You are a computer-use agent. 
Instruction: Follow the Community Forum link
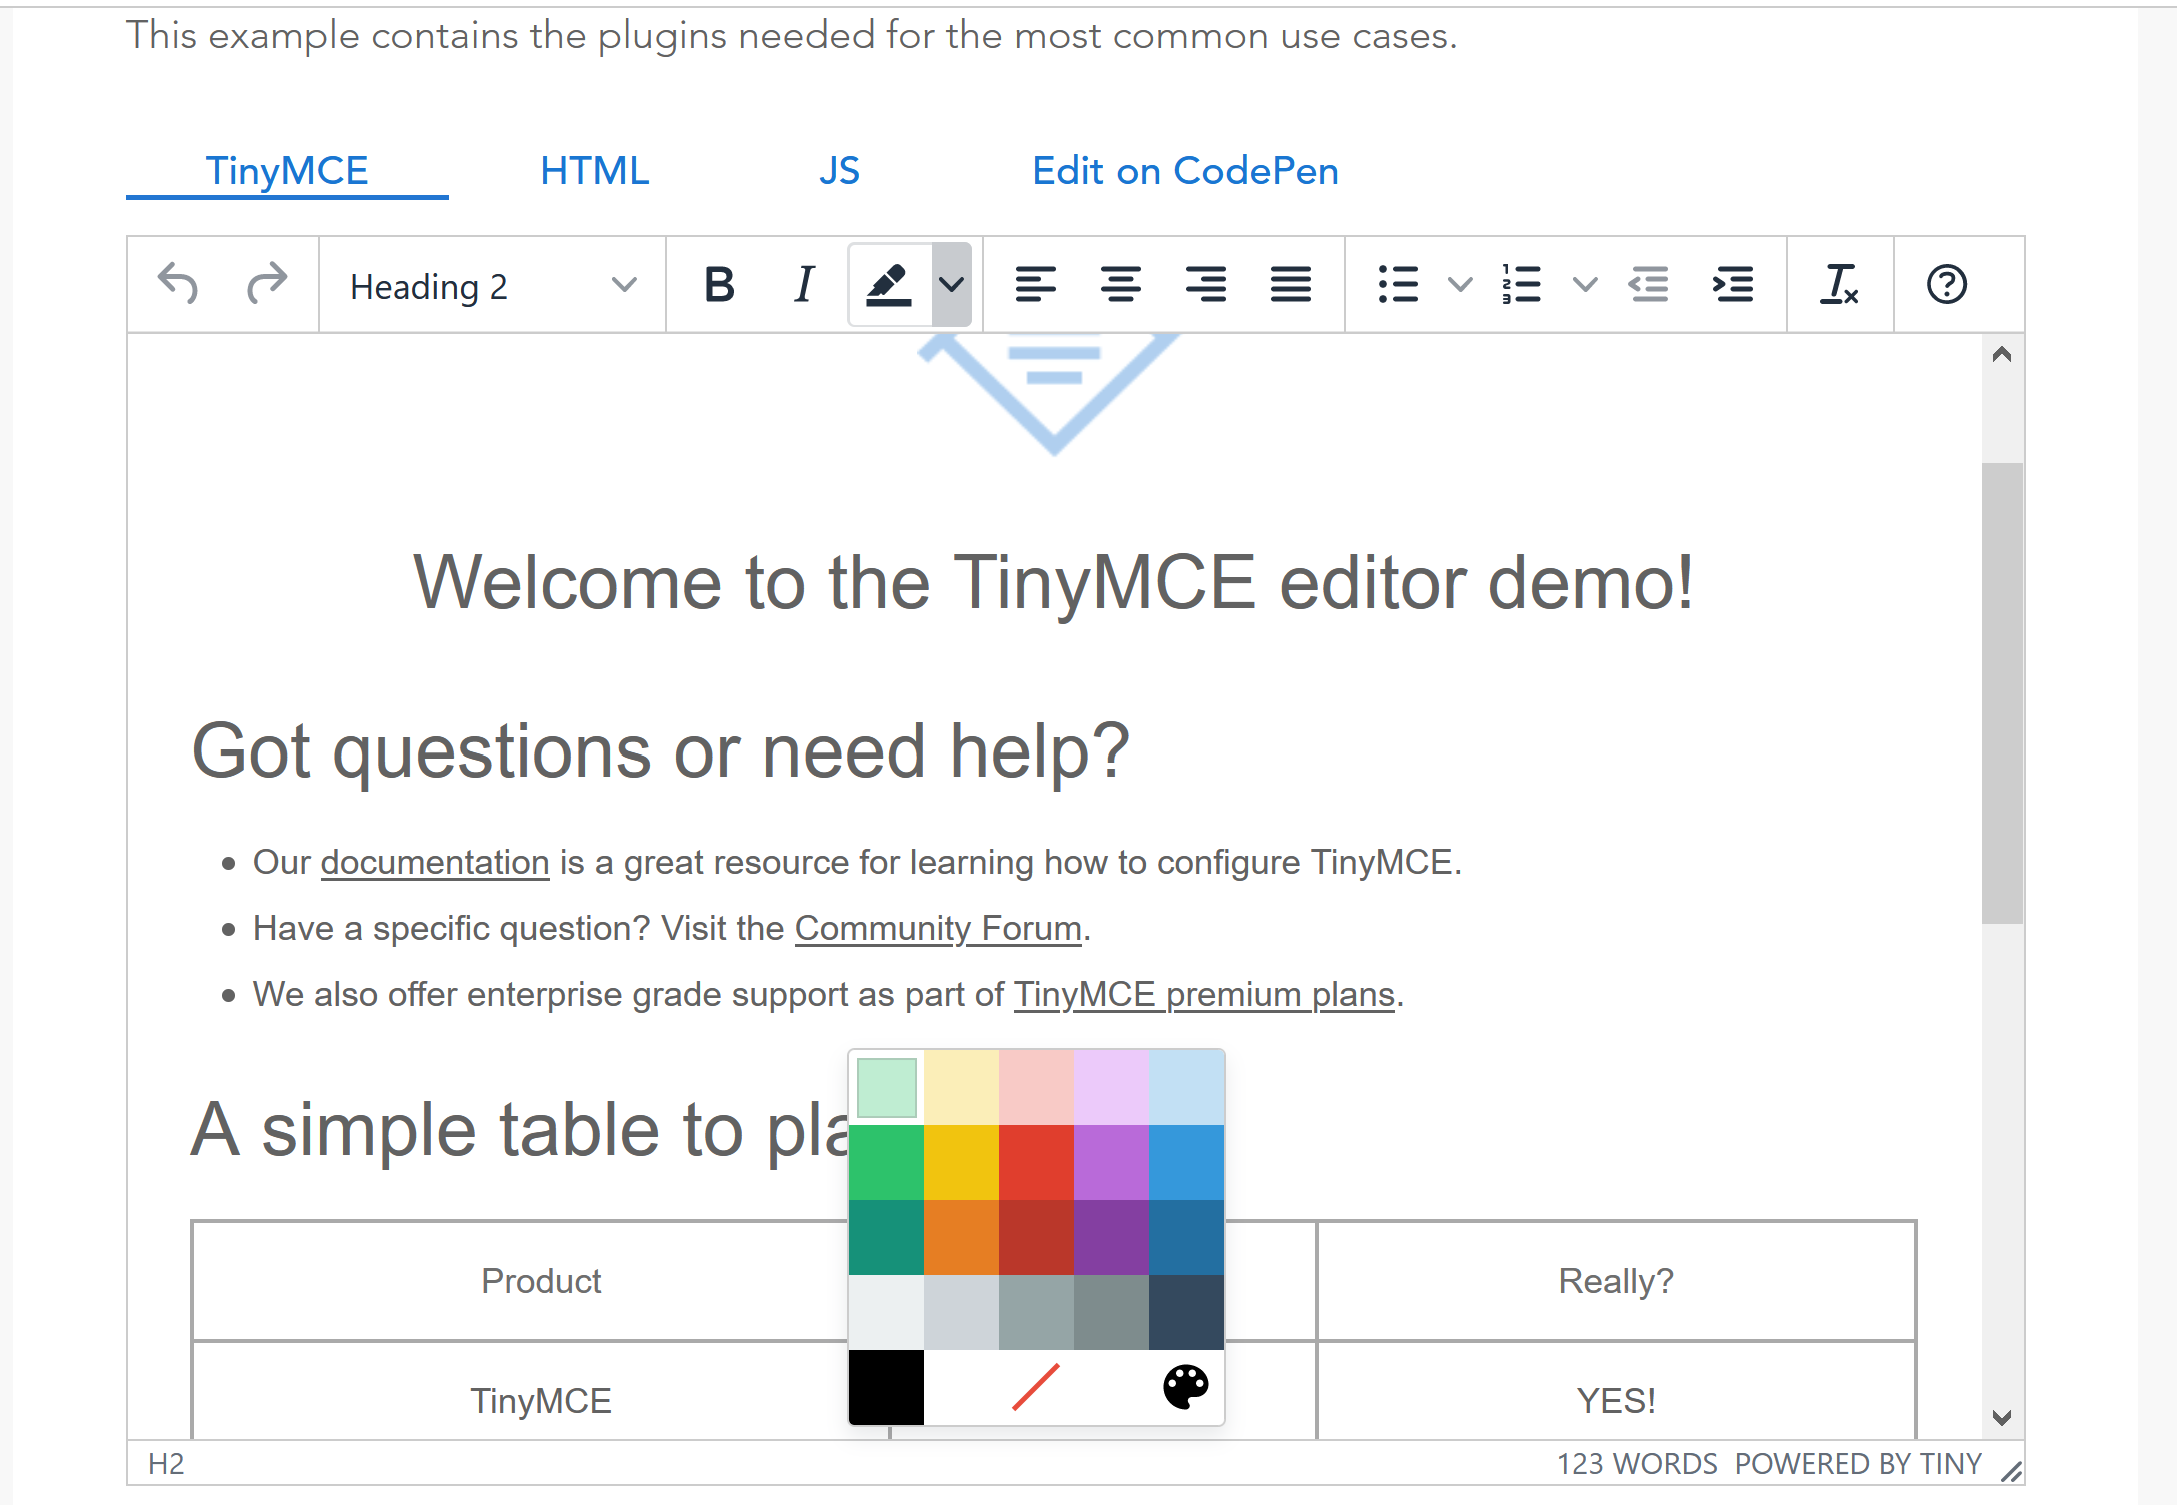(938, 928)
